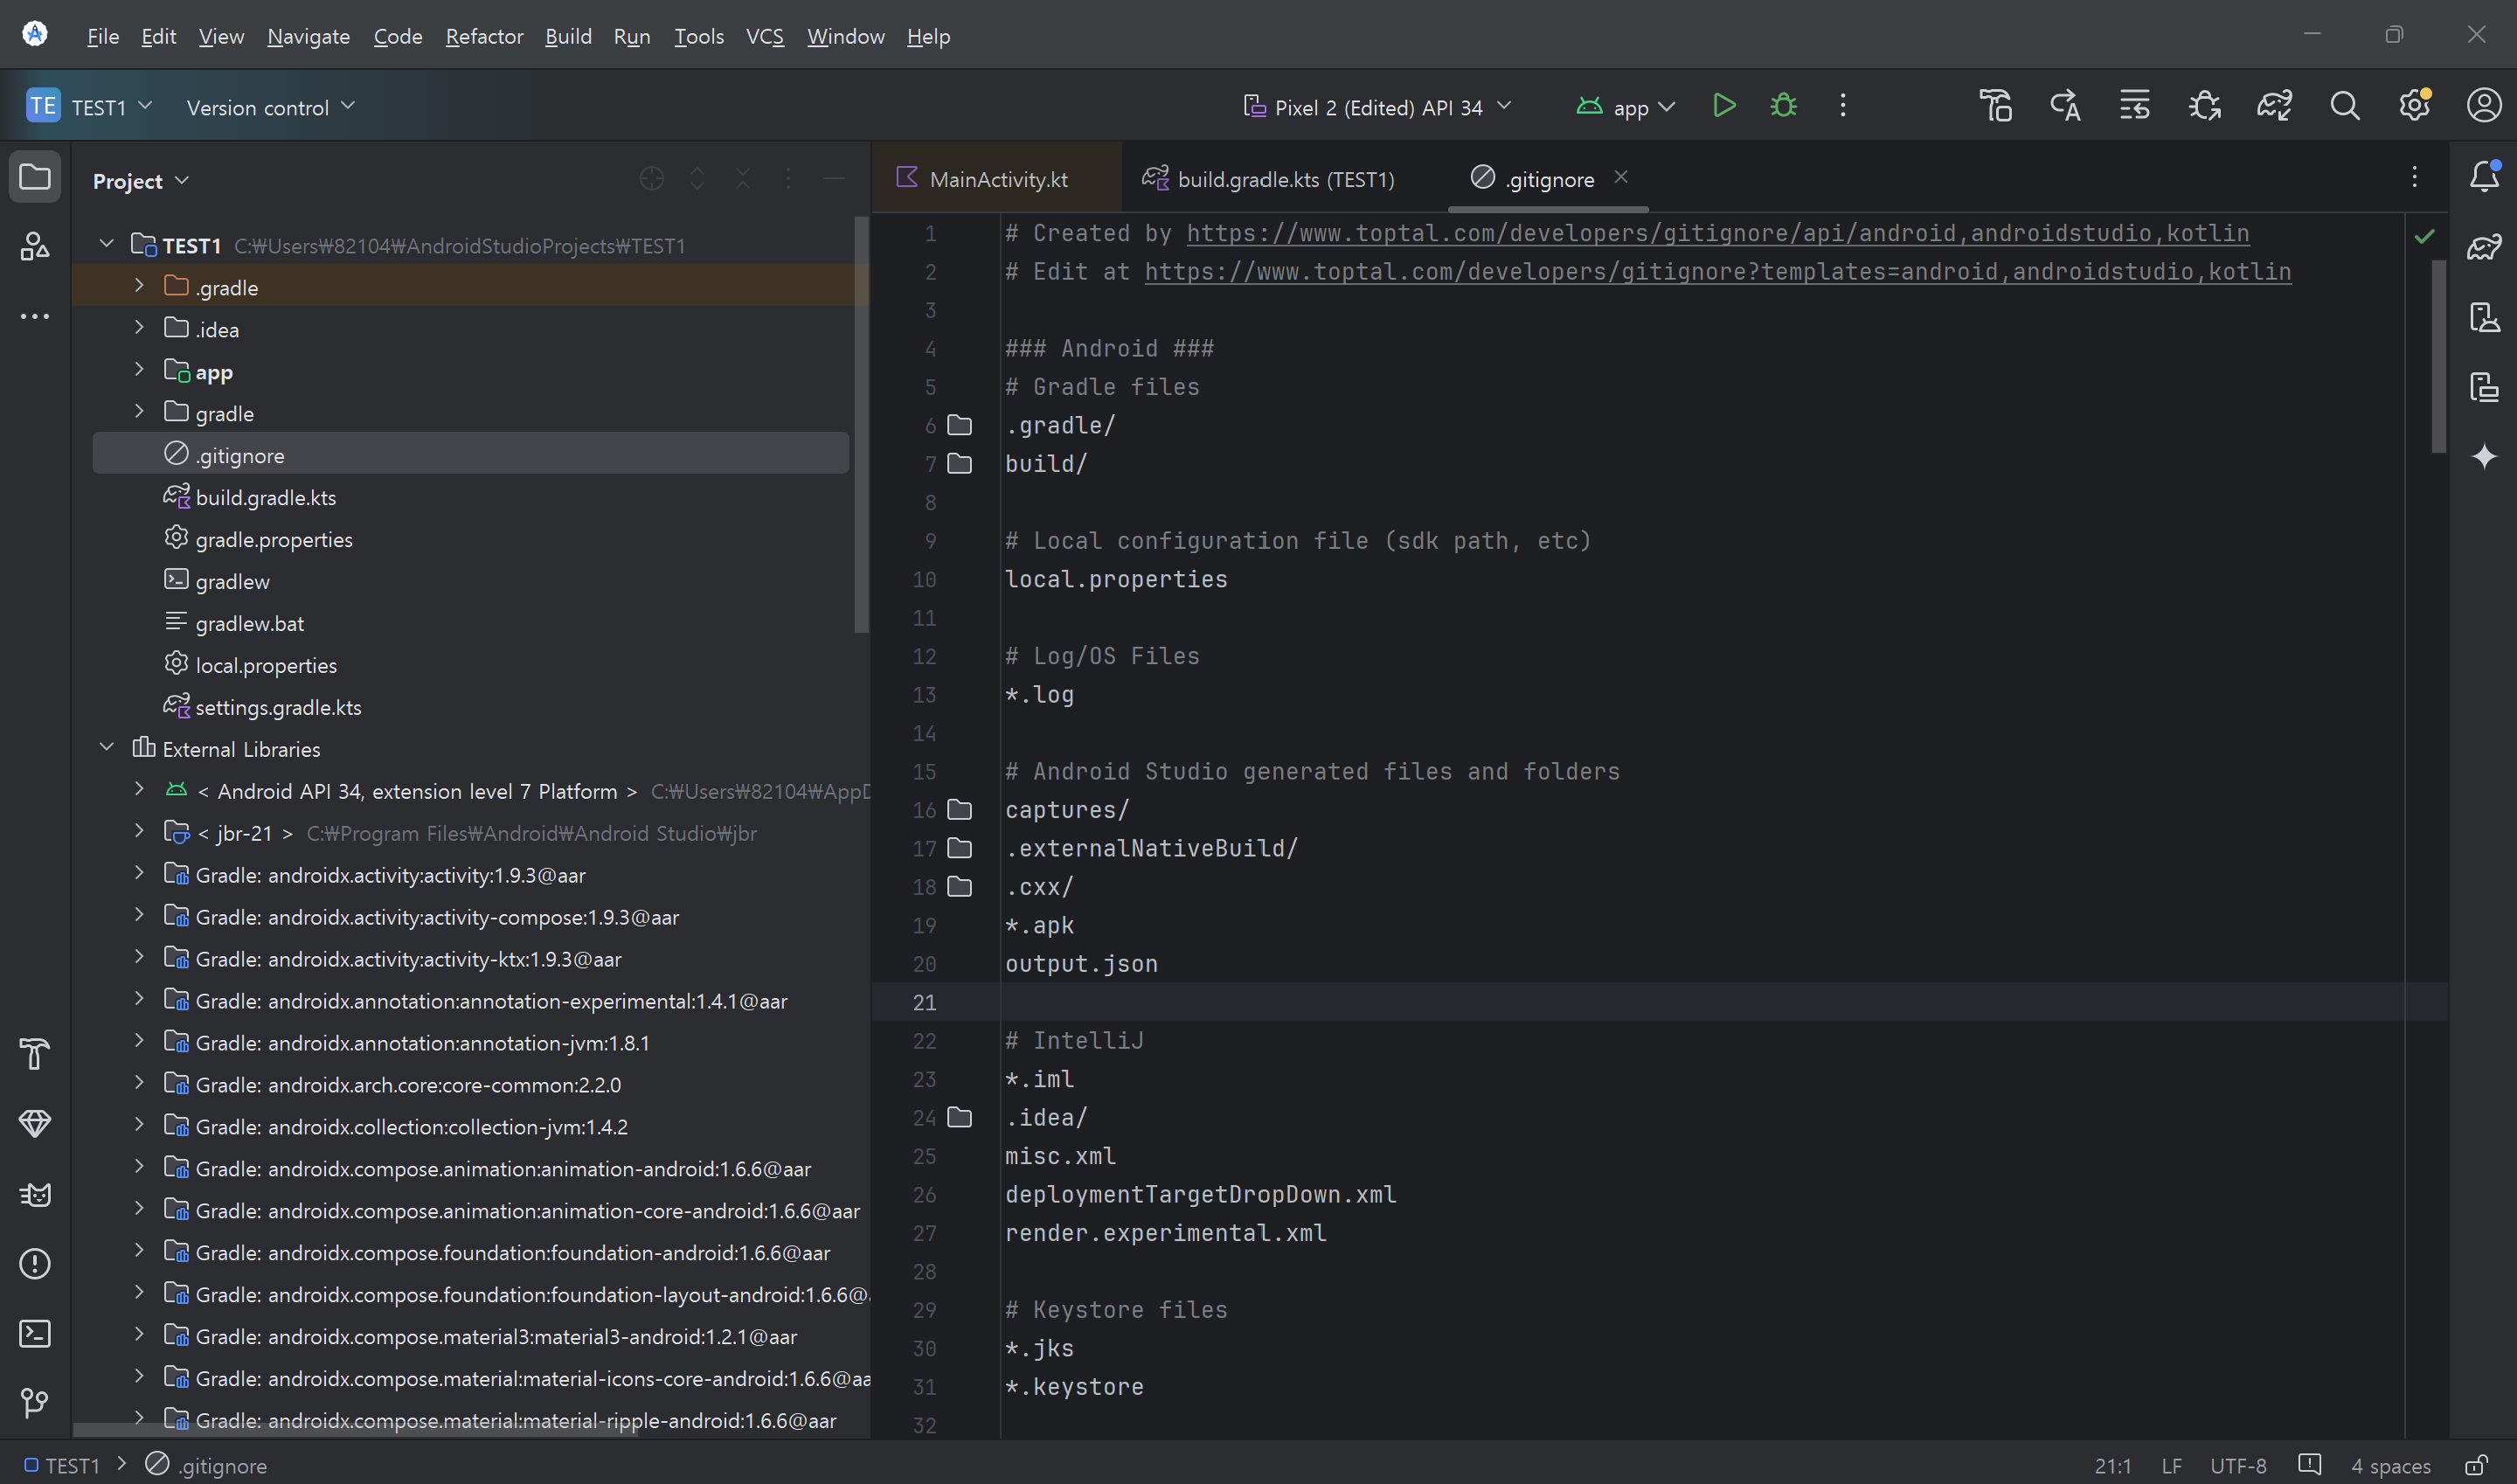Click the UTF-8 encoding status button
The width and height of the screenshot is (2517, 1484).
tap(2237, 1465)
